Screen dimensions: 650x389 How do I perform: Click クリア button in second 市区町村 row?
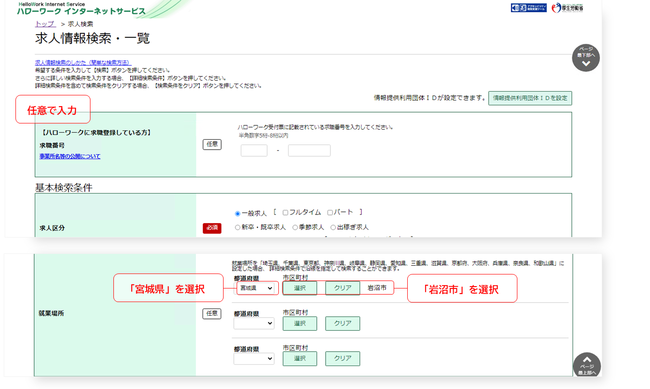click(342, 323)
